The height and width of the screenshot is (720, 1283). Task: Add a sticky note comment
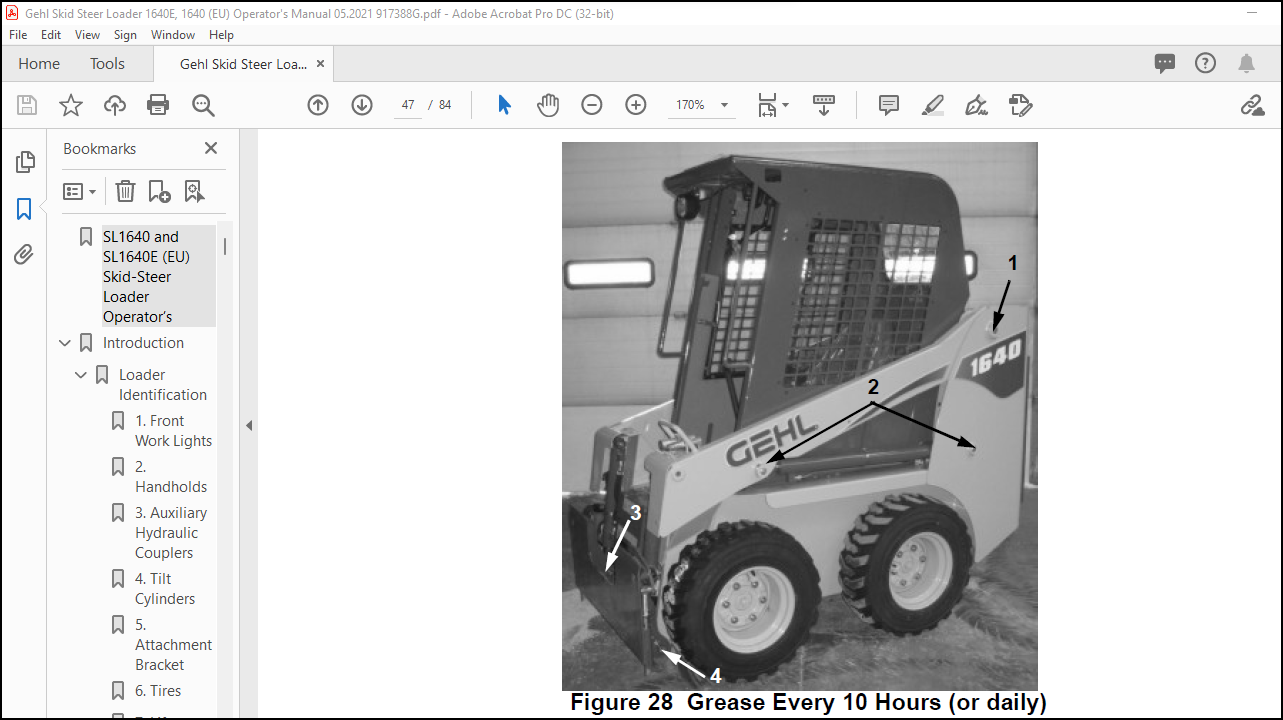pos(889,105)
